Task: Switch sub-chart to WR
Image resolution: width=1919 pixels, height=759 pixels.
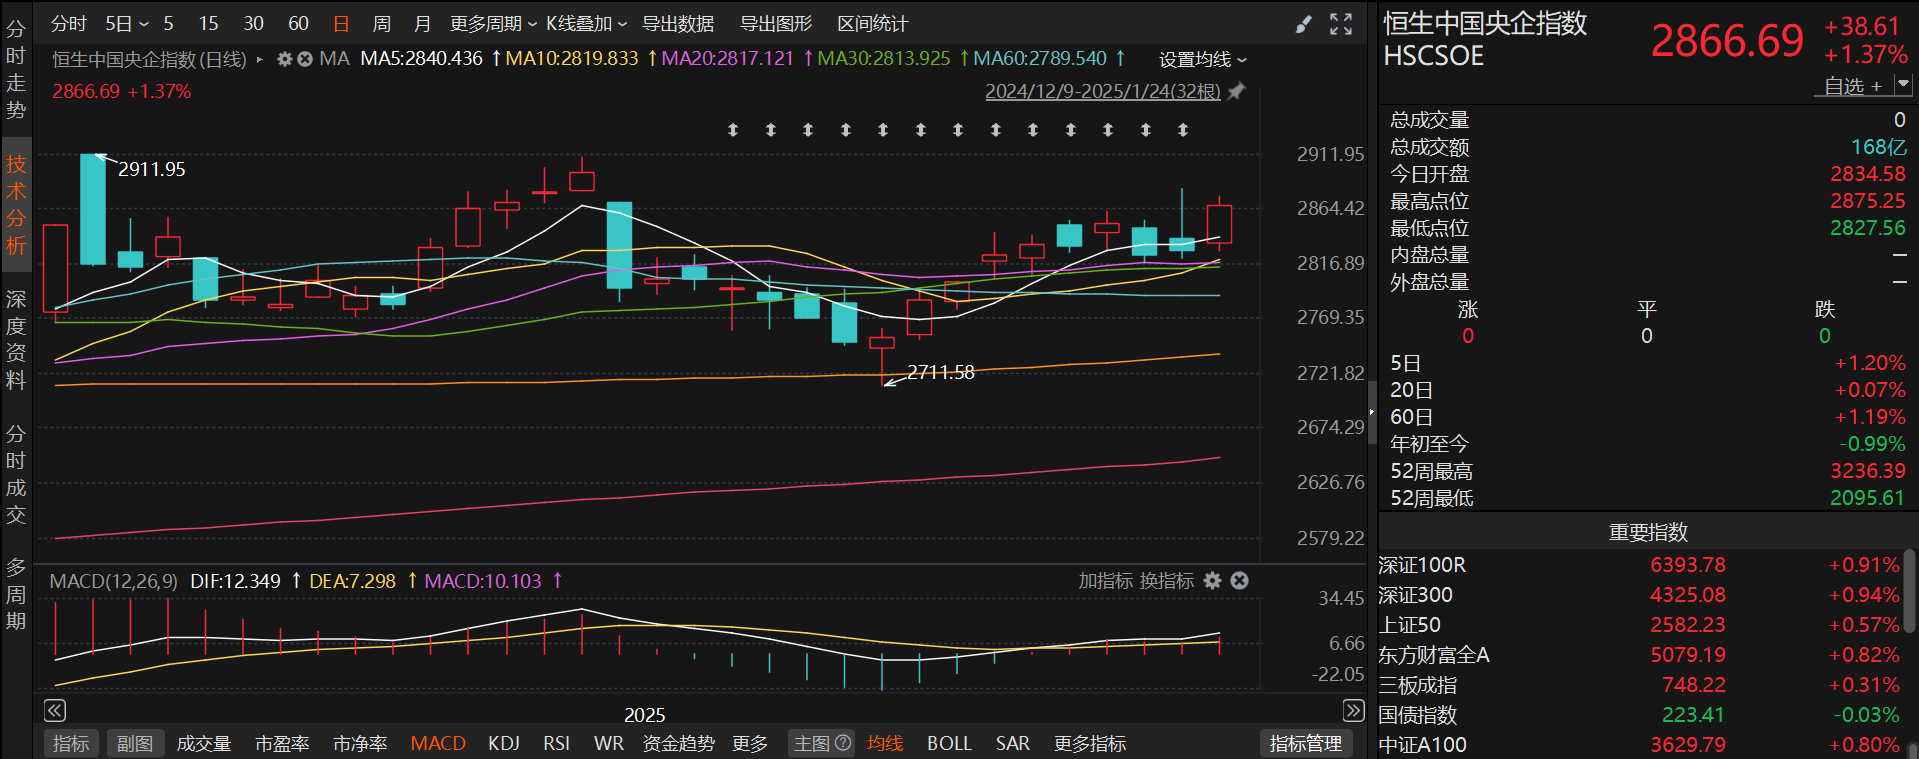Action: click(608, 743)
